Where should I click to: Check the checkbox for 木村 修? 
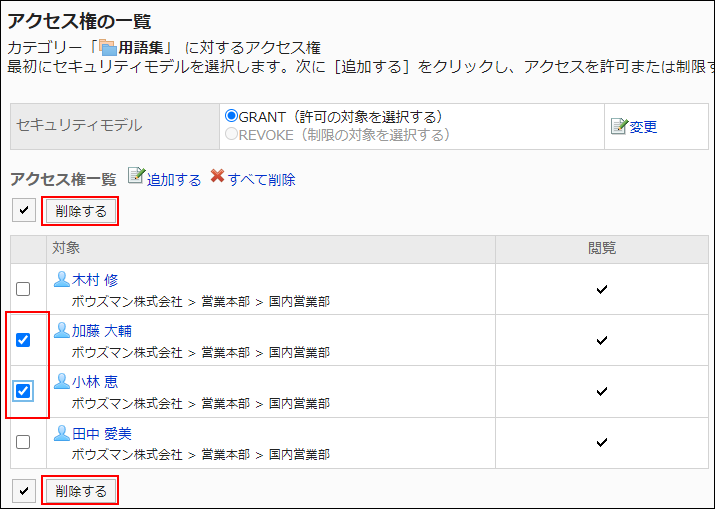23,289
